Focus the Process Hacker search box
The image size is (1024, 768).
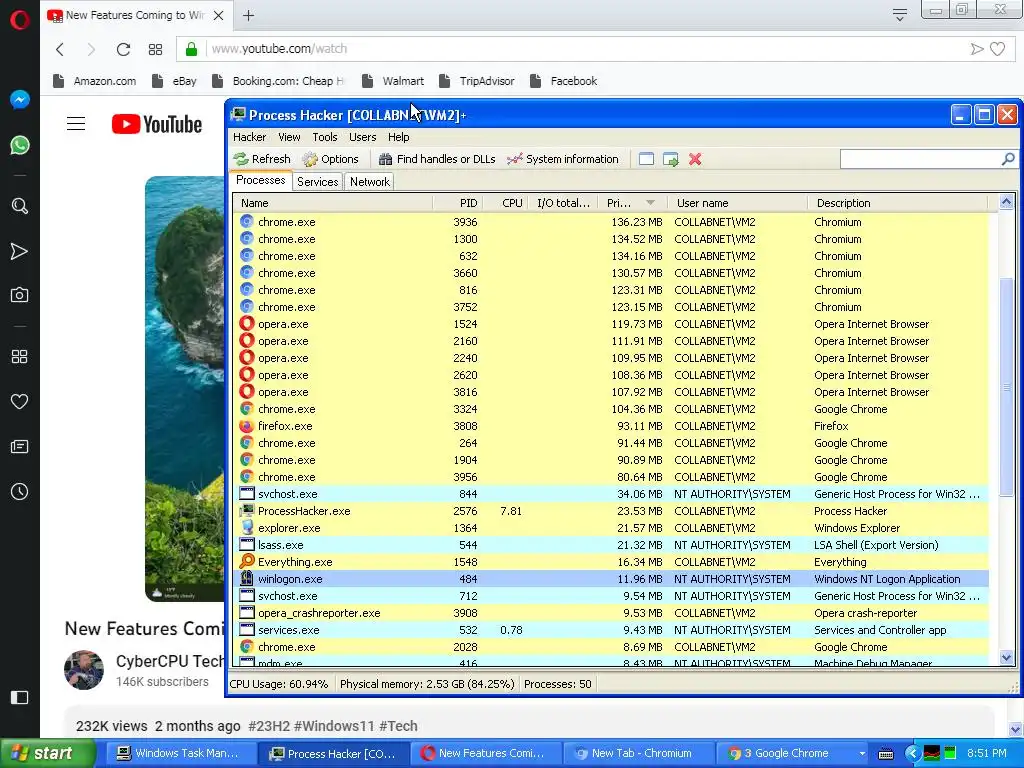click(x=920, y=159)
